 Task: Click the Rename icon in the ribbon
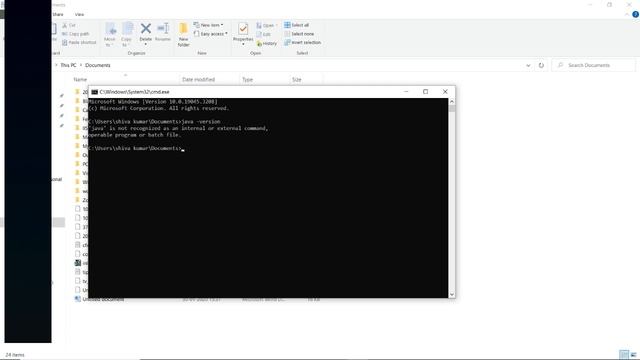pos(163,28)
